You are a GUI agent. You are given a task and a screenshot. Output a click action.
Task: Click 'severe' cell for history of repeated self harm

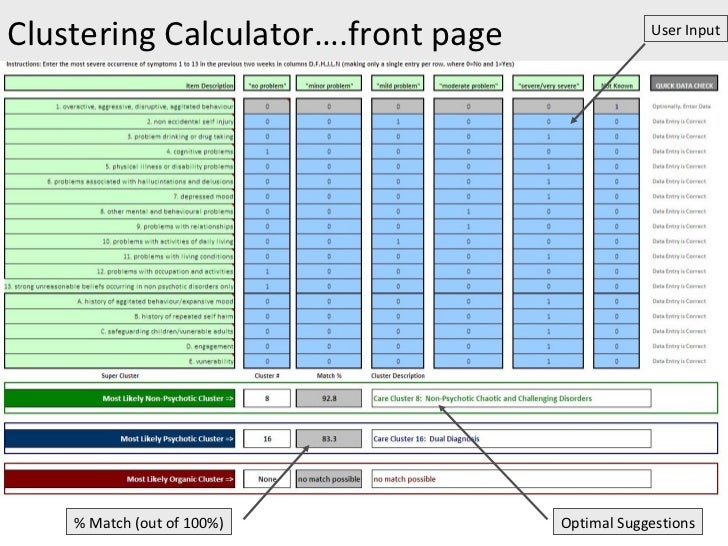548,316
